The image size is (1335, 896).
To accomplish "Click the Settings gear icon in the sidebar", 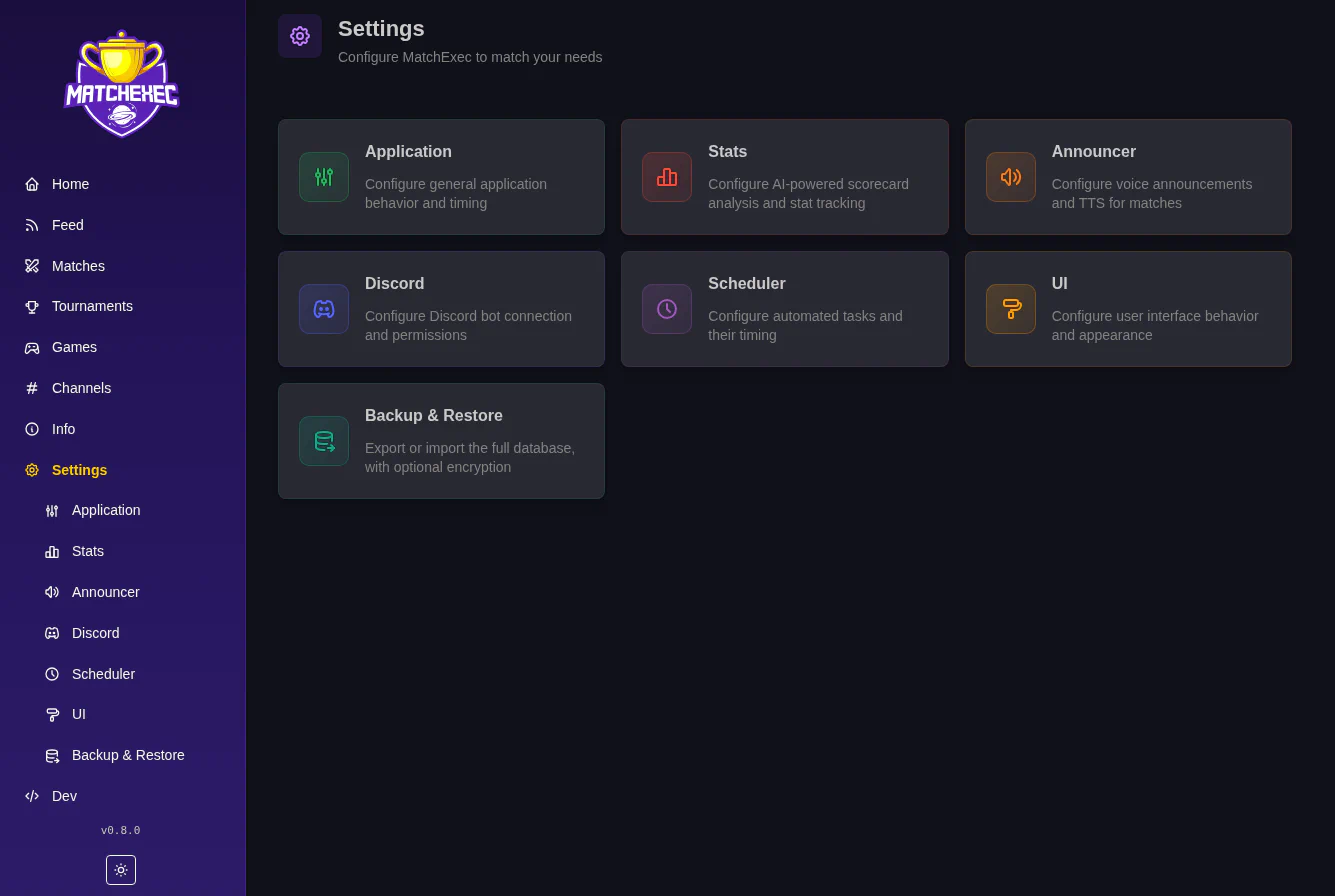I will [32, 470].
